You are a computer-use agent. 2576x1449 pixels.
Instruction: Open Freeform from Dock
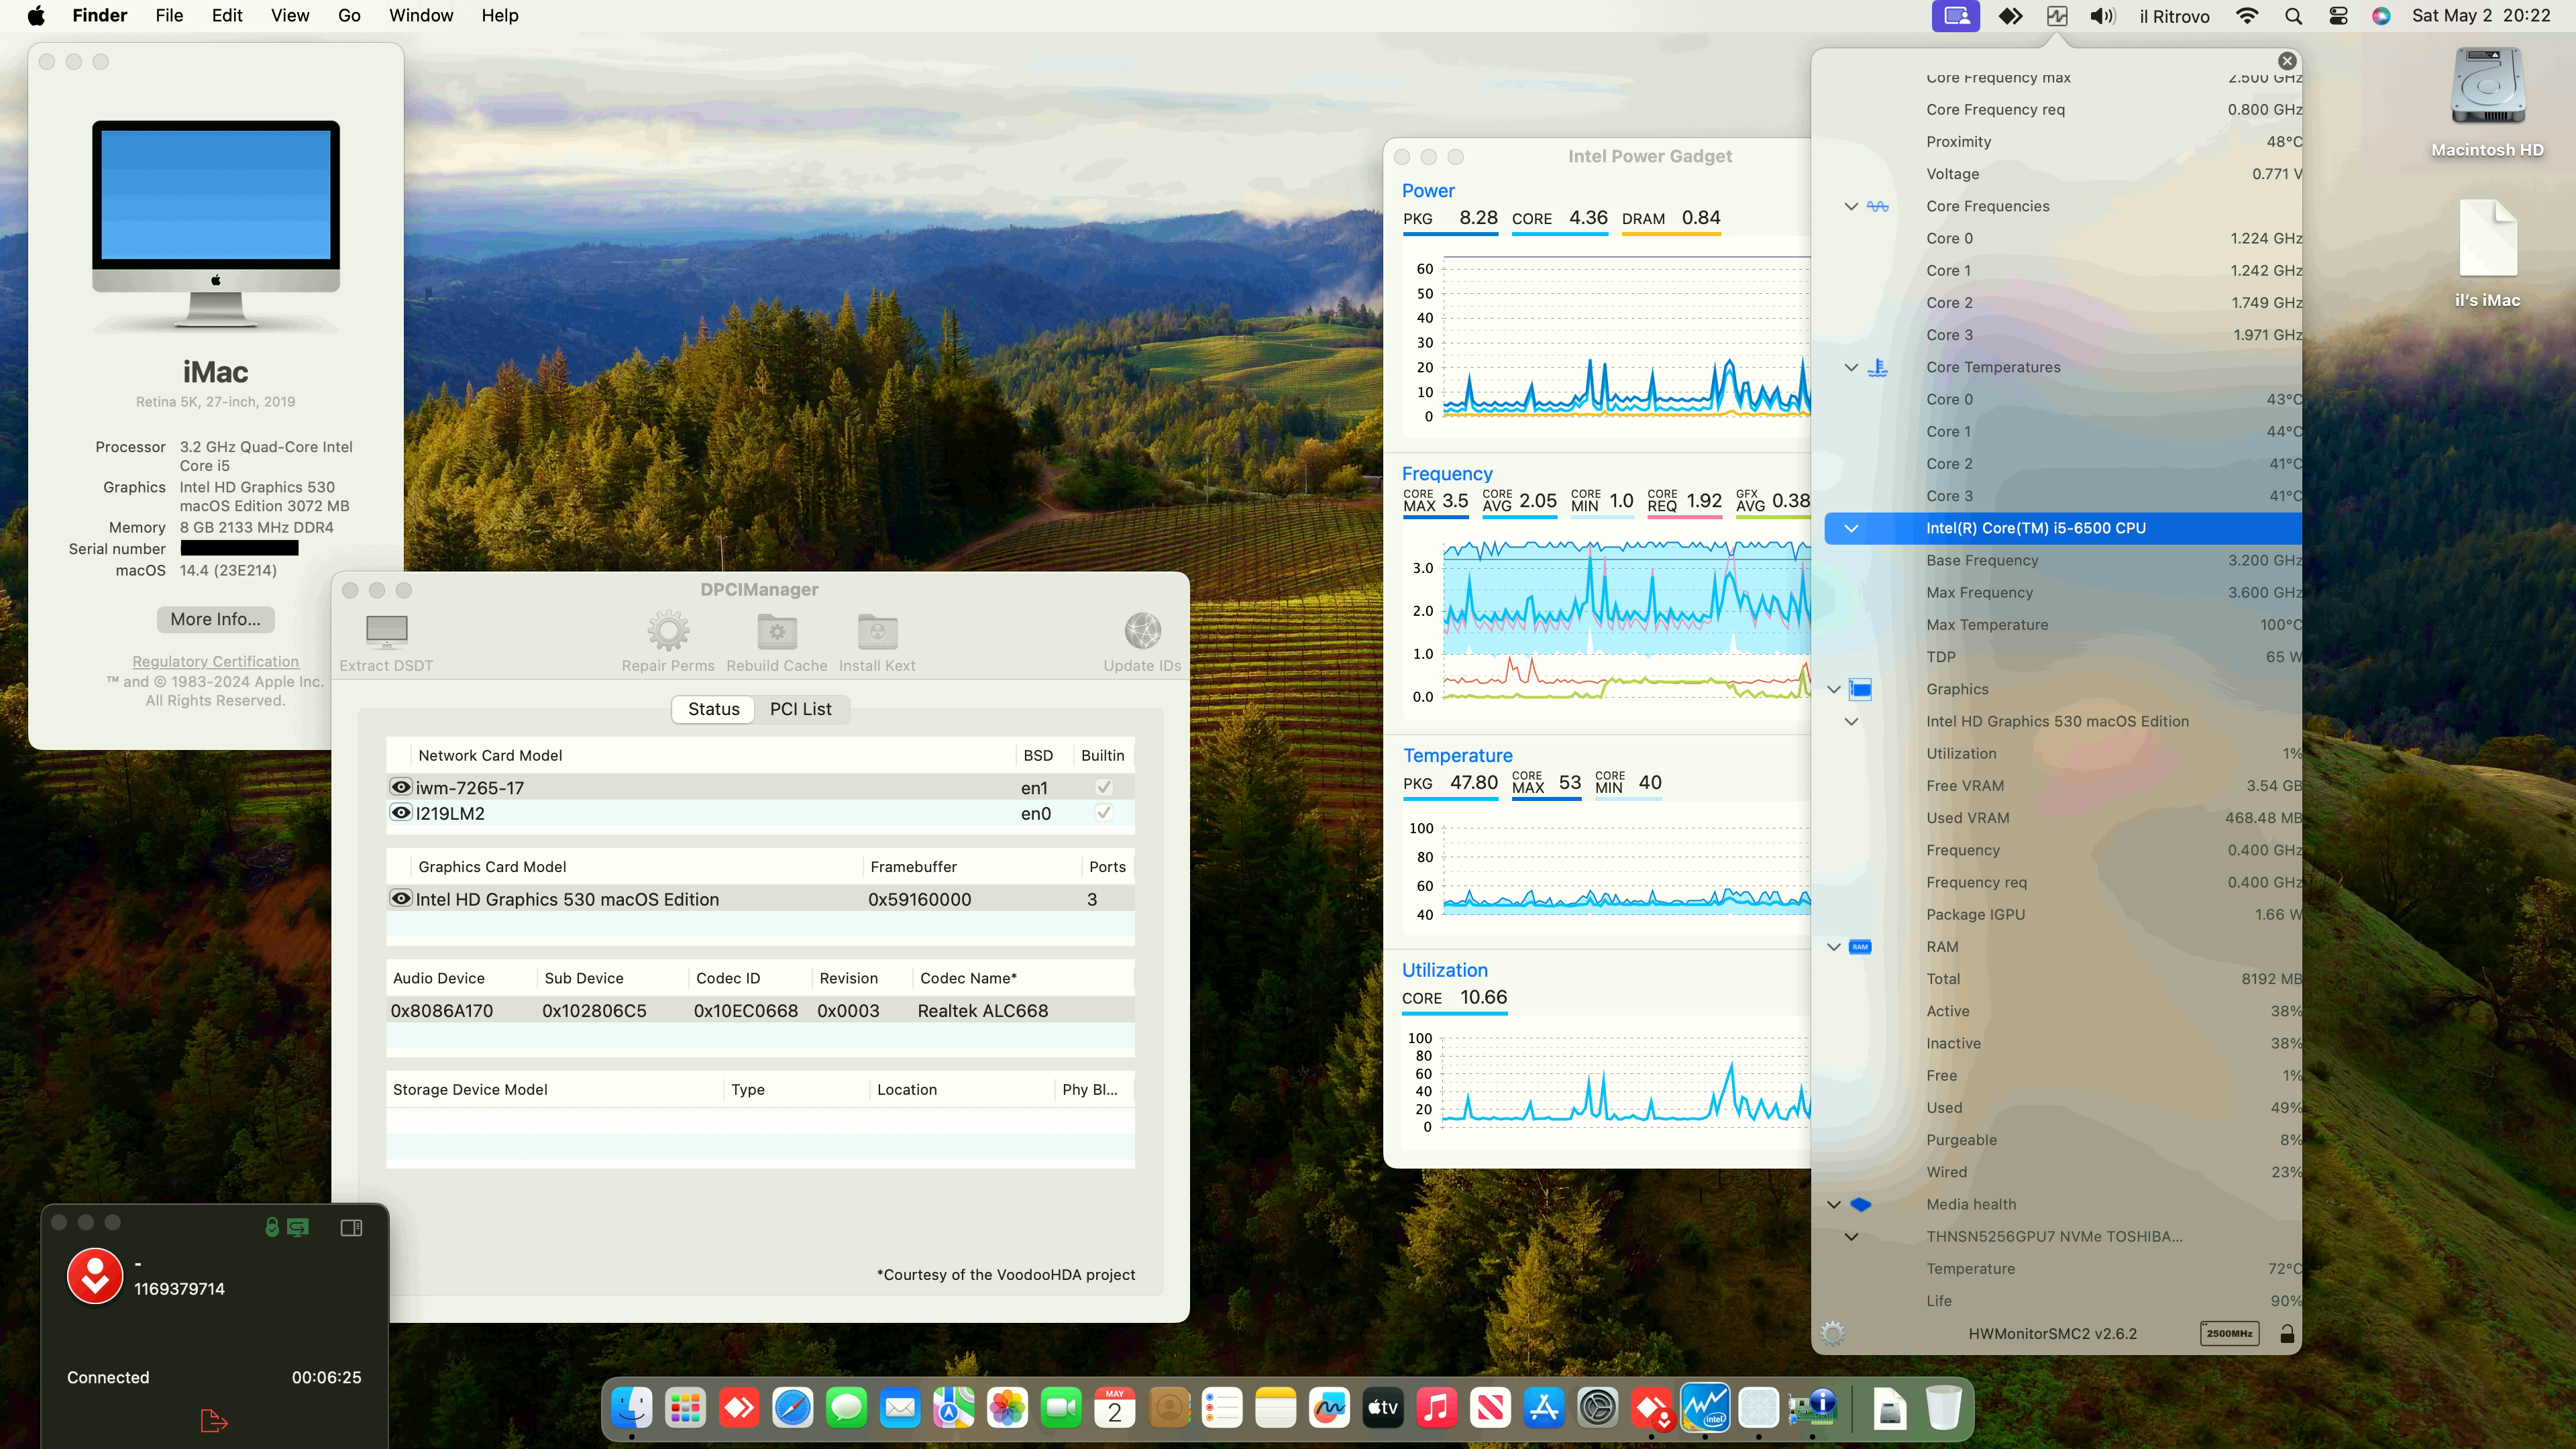1329,1408
